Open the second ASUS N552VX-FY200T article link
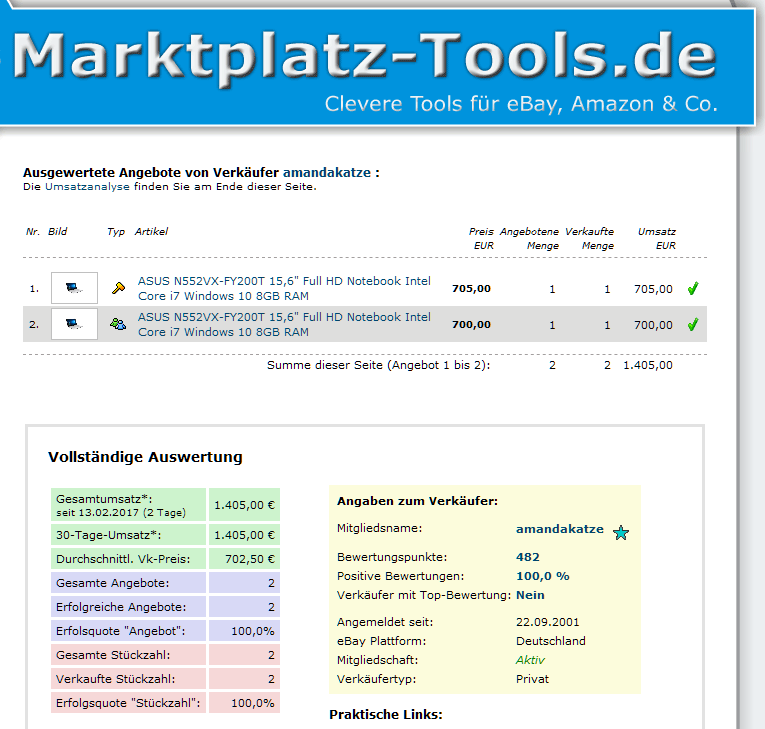The height and width of the screenshot is (729, 765). click(284, 324)
